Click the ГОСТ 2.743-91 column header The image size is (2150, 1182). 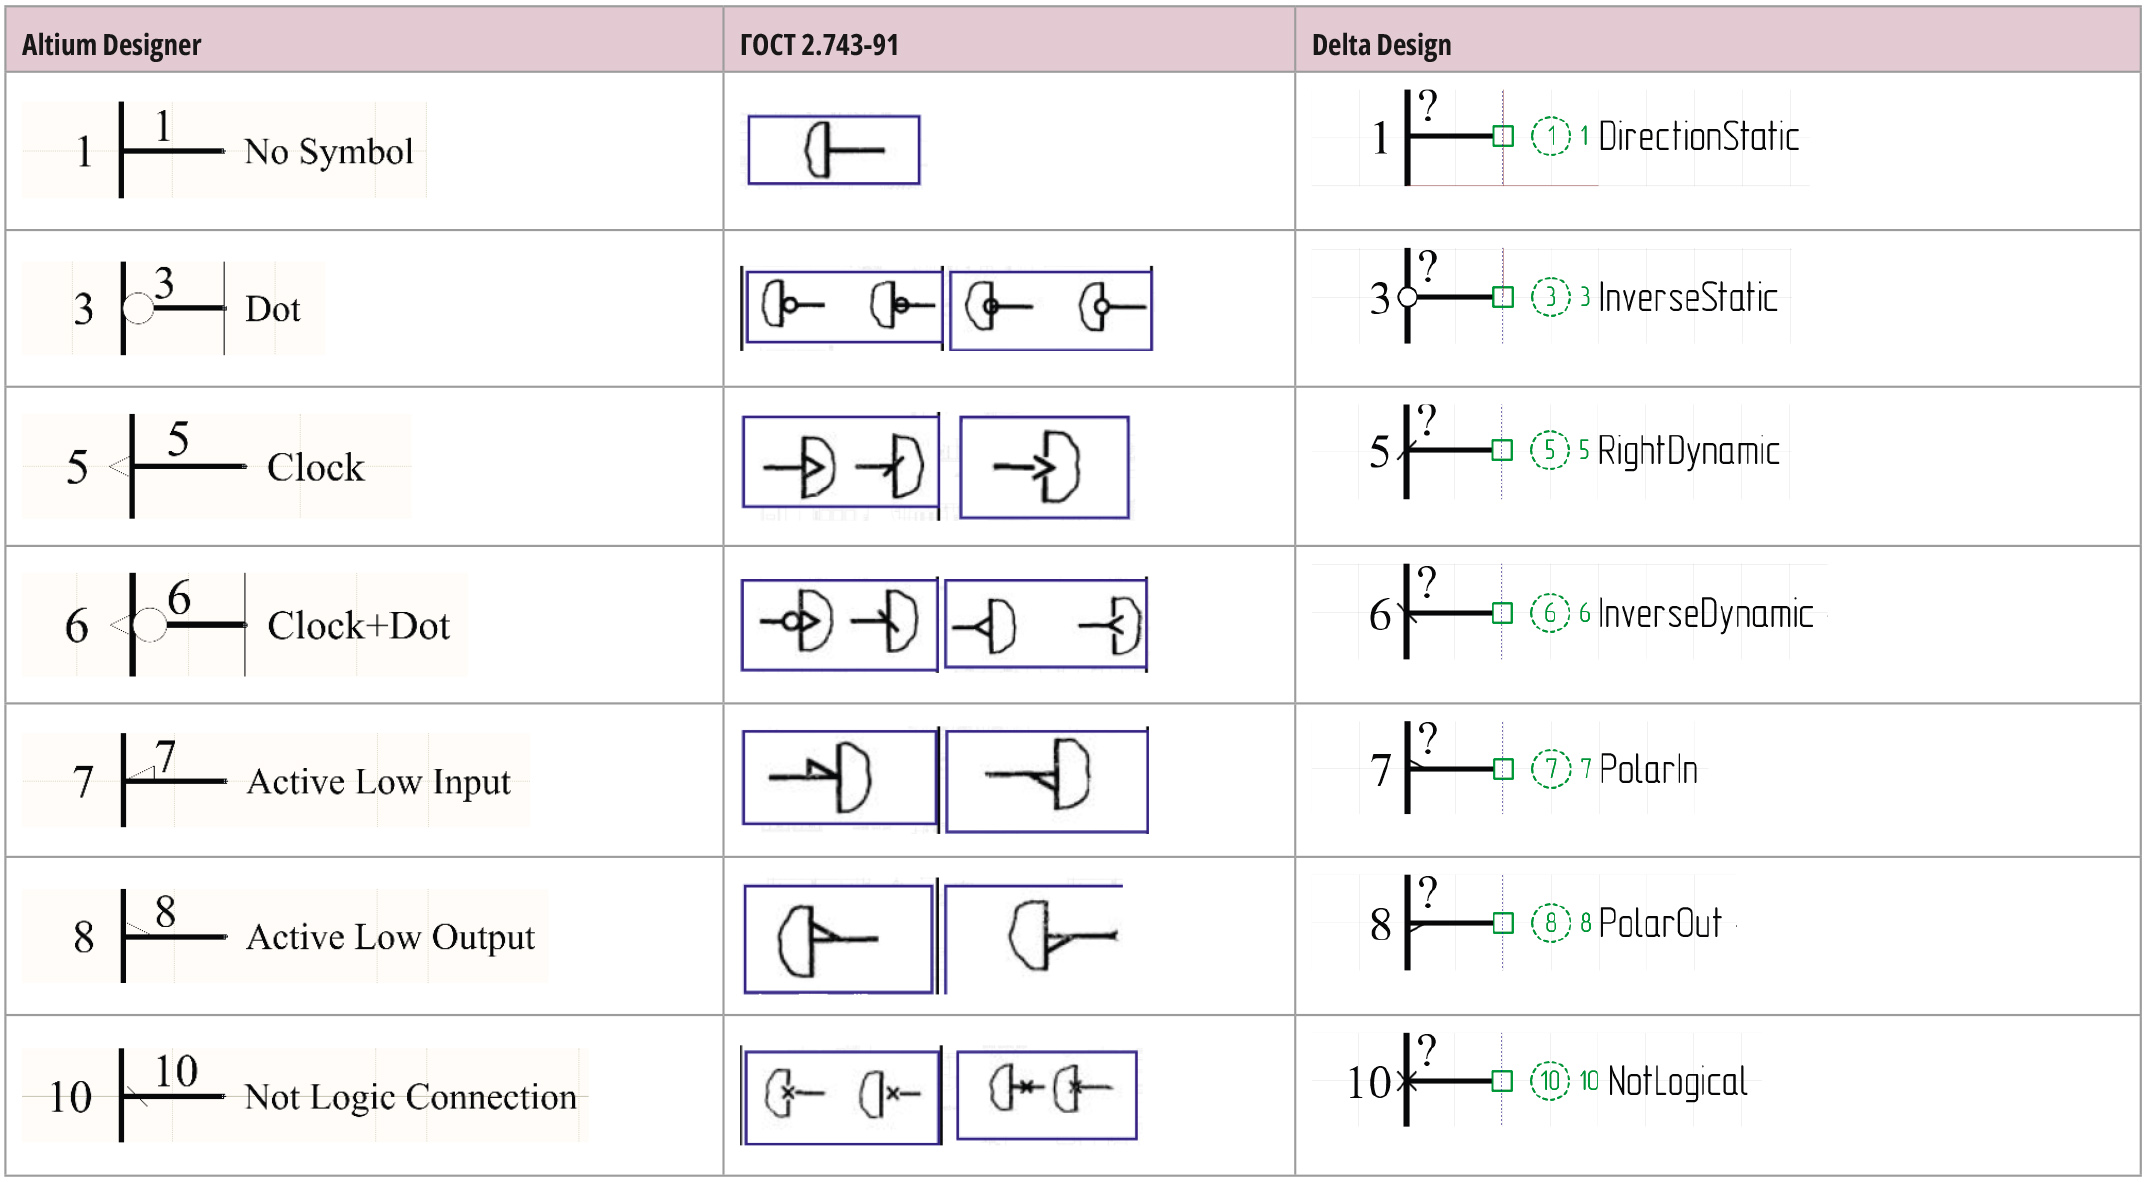click(x=819, y=45)
